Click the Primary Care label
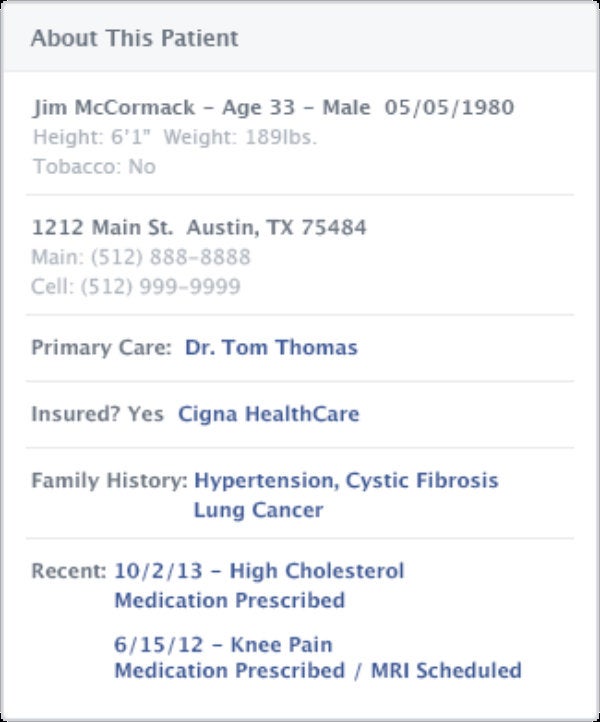 click(101, 348)
